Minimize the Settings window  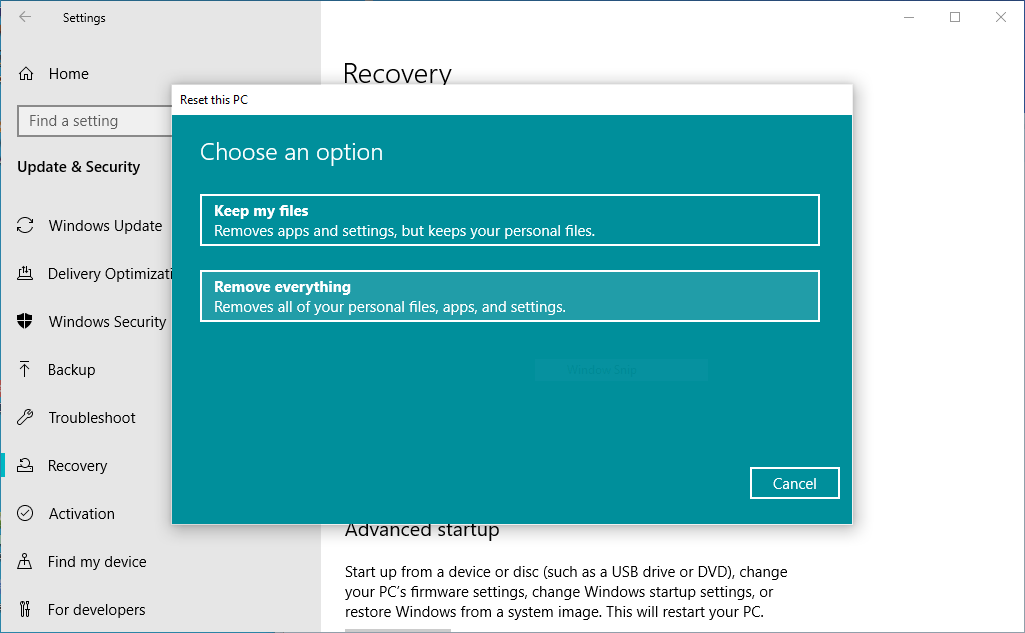[x=908, y=17]
